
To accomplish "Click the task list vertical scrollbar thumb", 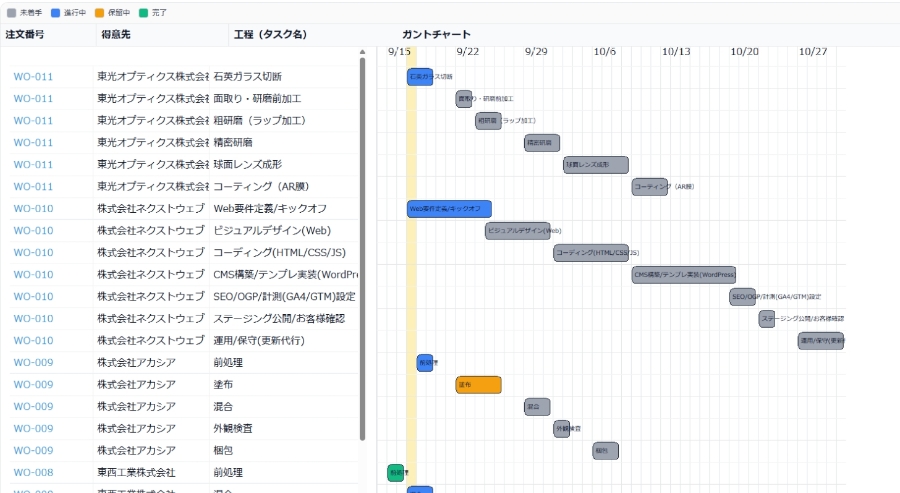I will coord(362,250).
